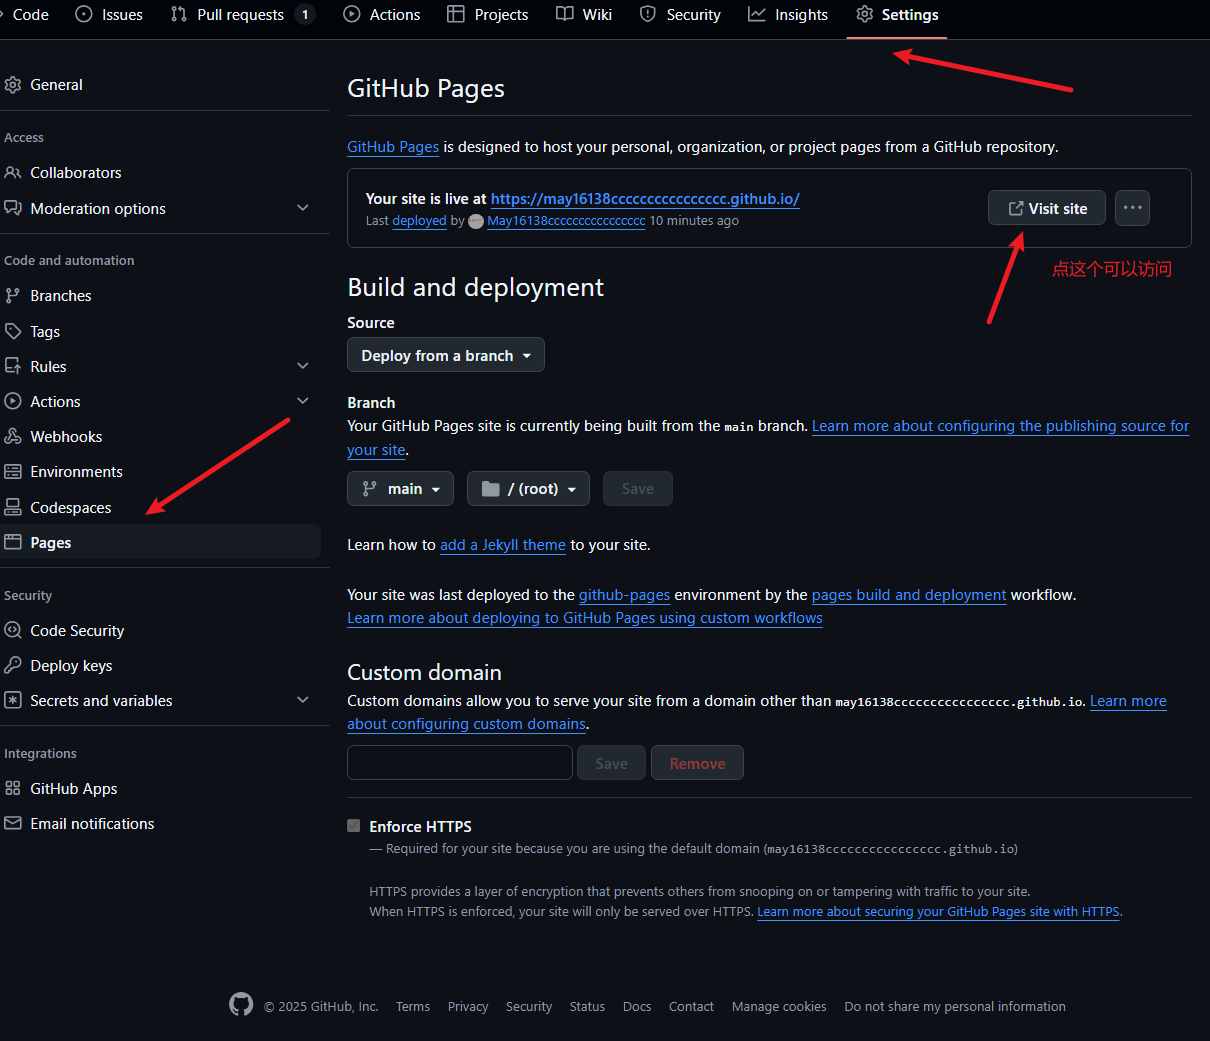Image resolution: width=1210 pixels, height=1041 pixels.
Task: Click 'Learn more about securing your GitHub Pages' link
Action: coord(938,912)
